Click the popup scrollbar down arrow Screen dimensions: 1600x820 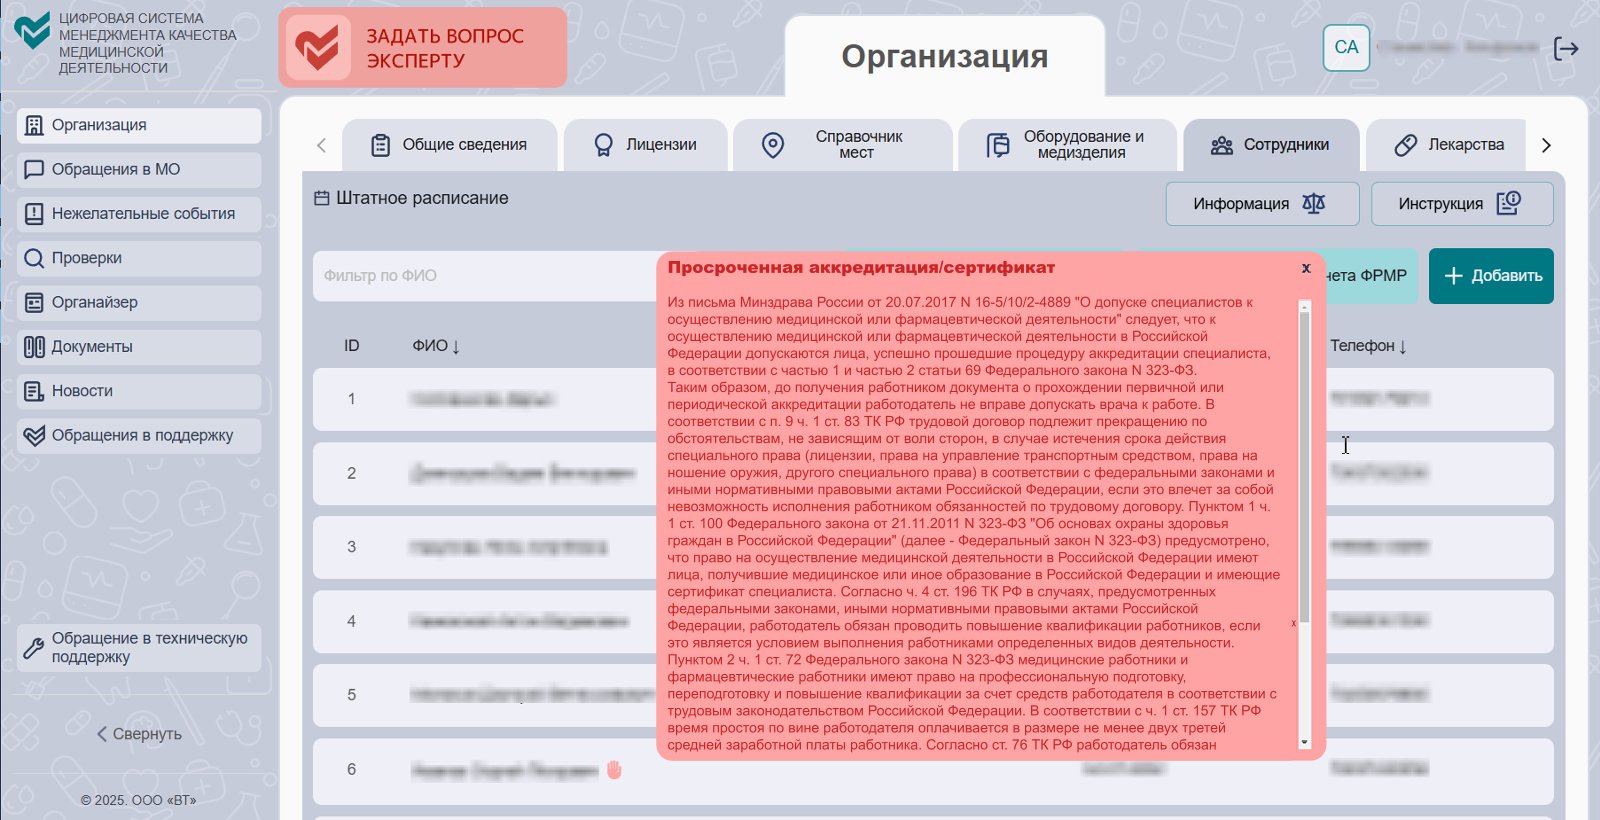[1304, 742]
